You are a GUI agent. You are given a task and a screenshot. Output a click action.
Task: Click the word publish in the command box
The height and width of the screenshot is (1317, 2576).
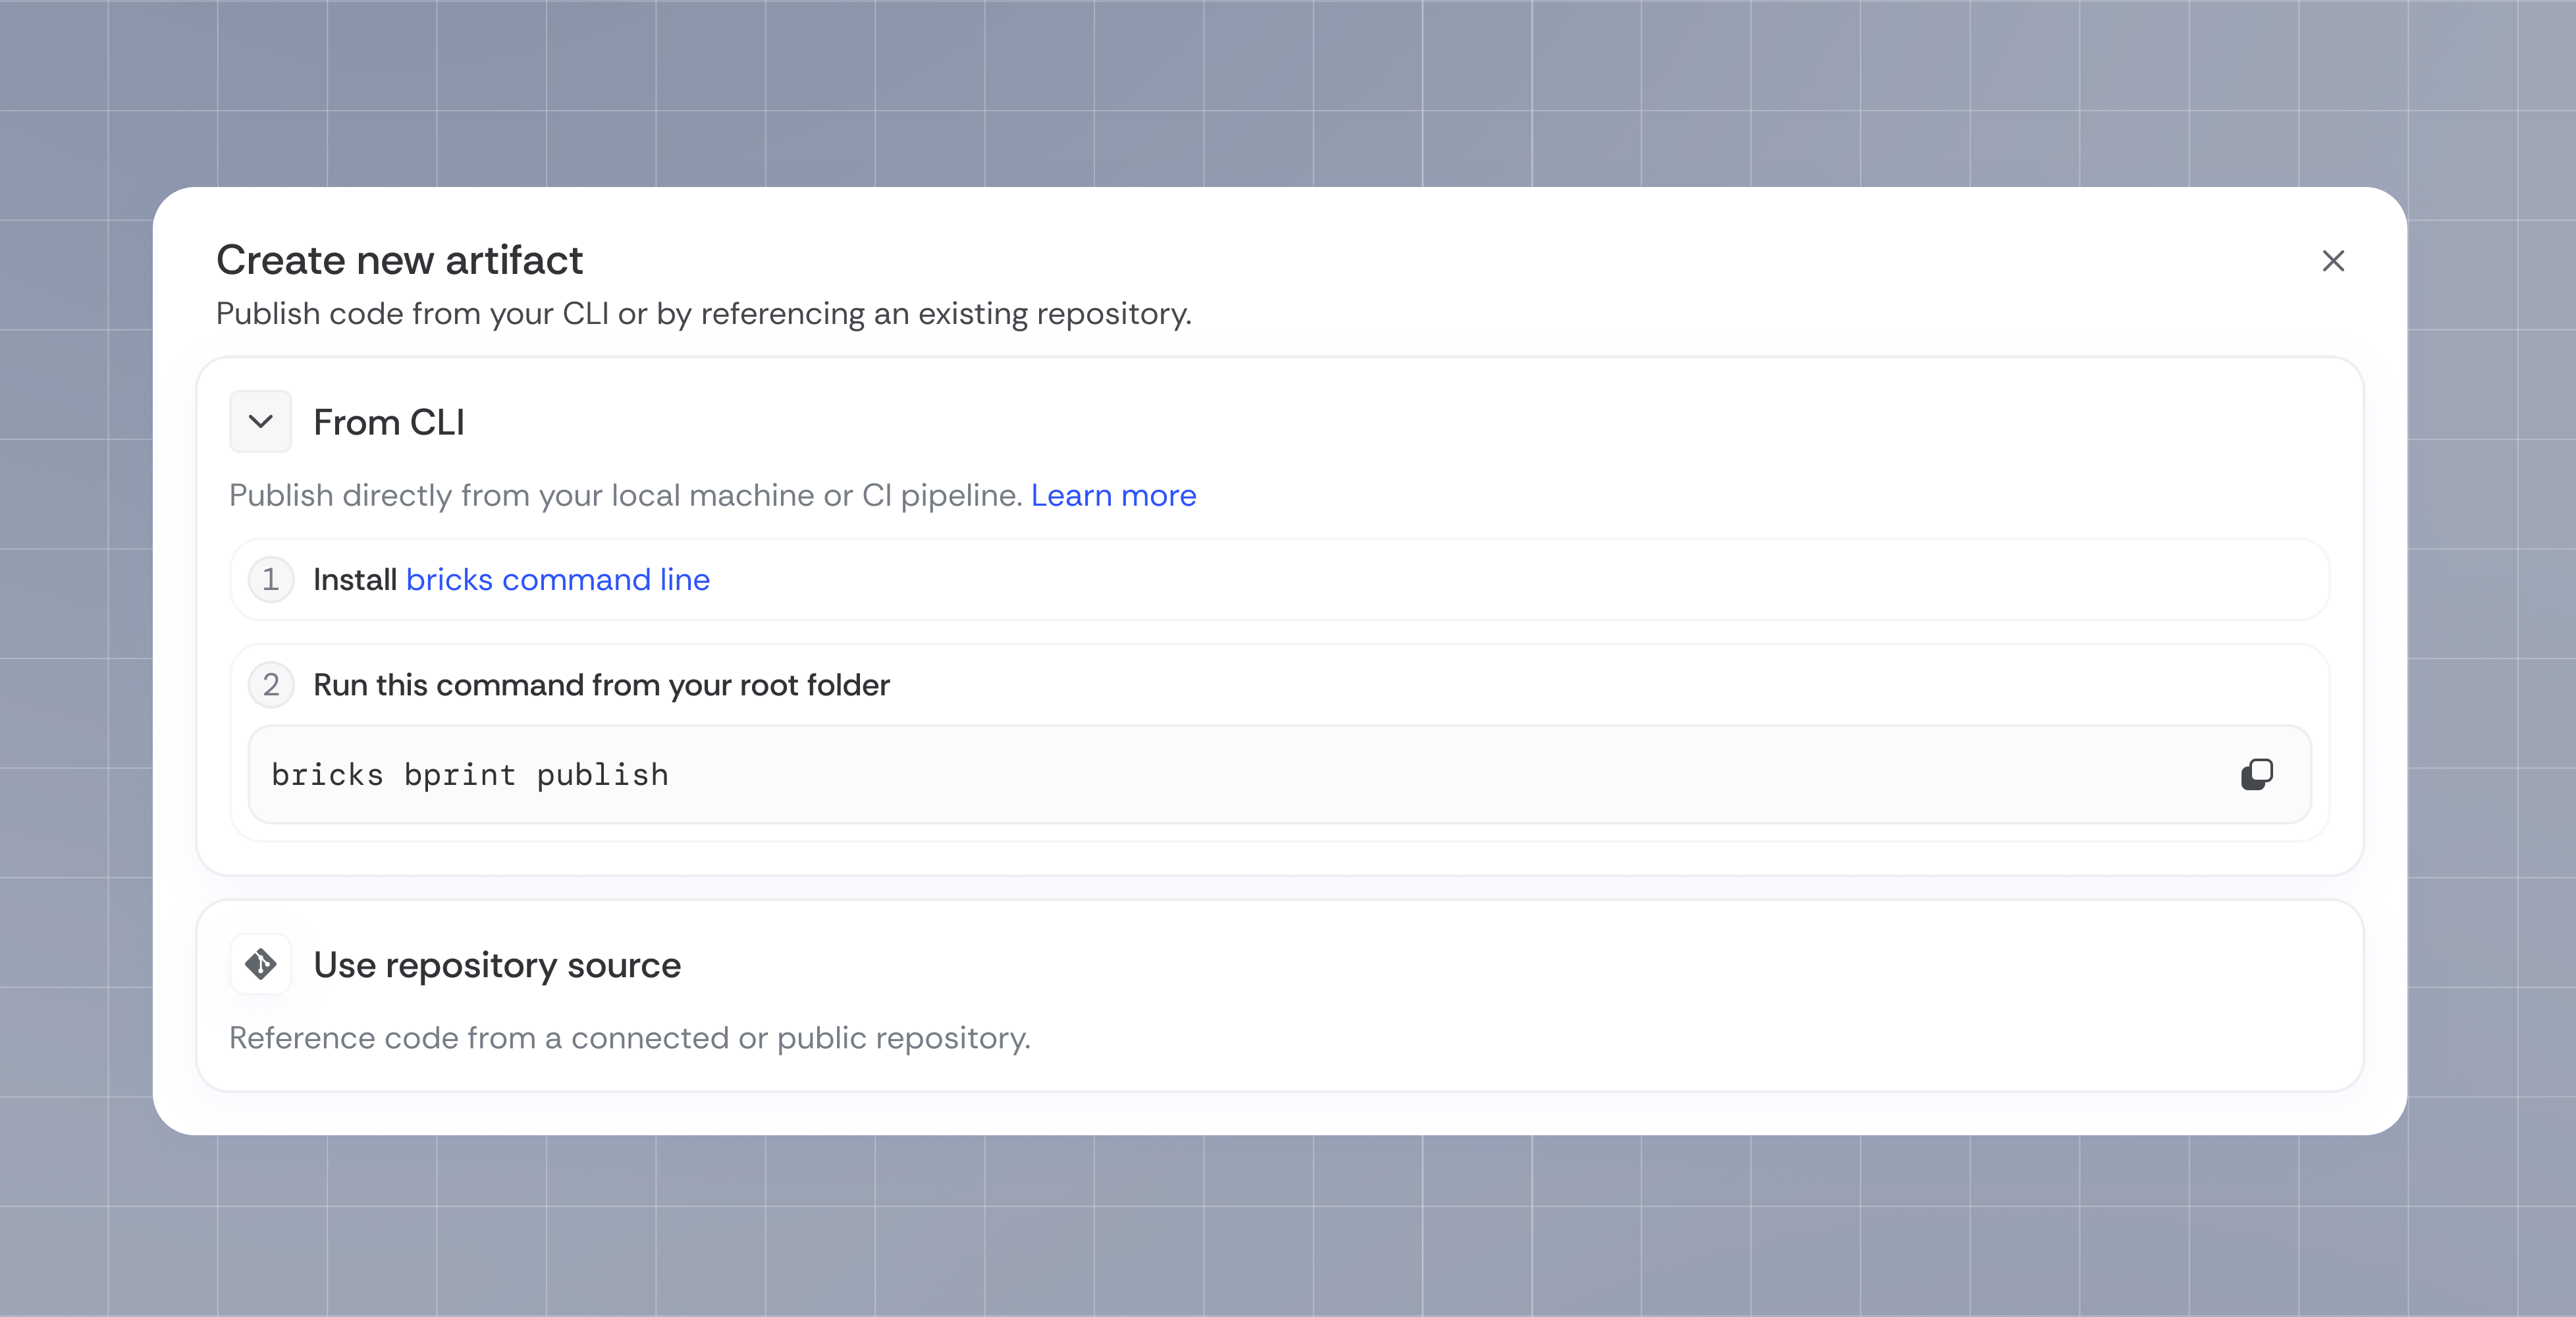click(602, 775)
